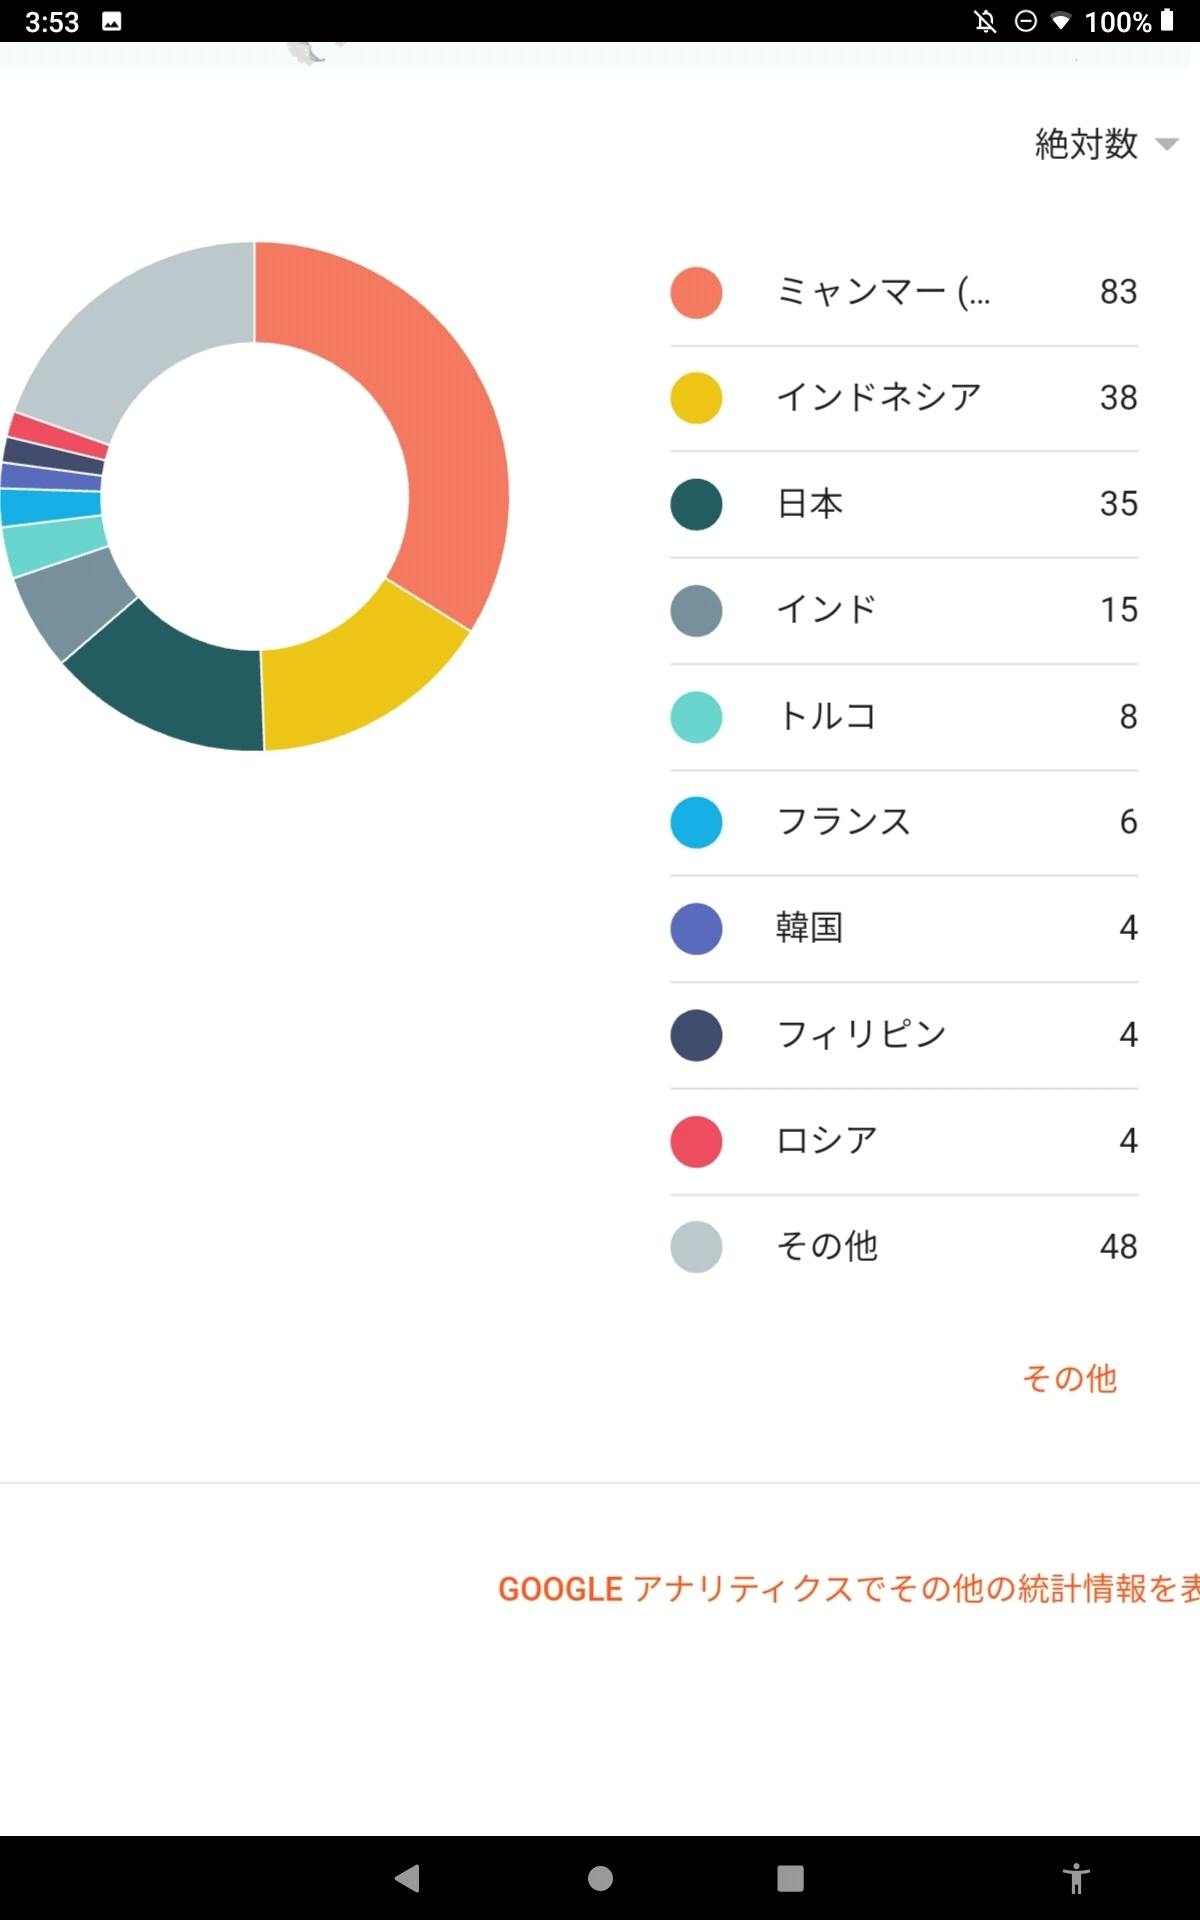Image resolution: width=1200 pixels, height=1920 pixels.
Task: Open the recent apps square button
Action: (x=790, y=1878)
